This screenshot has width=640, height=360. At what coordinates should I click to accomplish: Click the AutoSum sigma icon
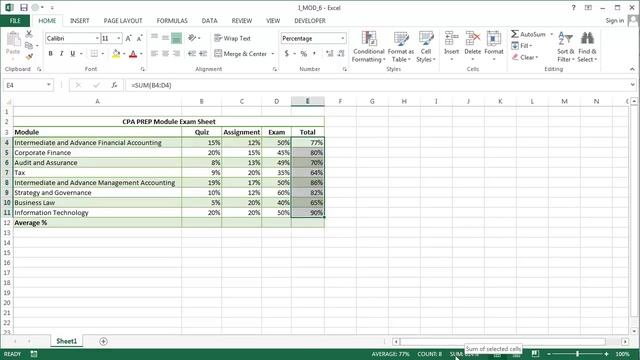point(515,34)
